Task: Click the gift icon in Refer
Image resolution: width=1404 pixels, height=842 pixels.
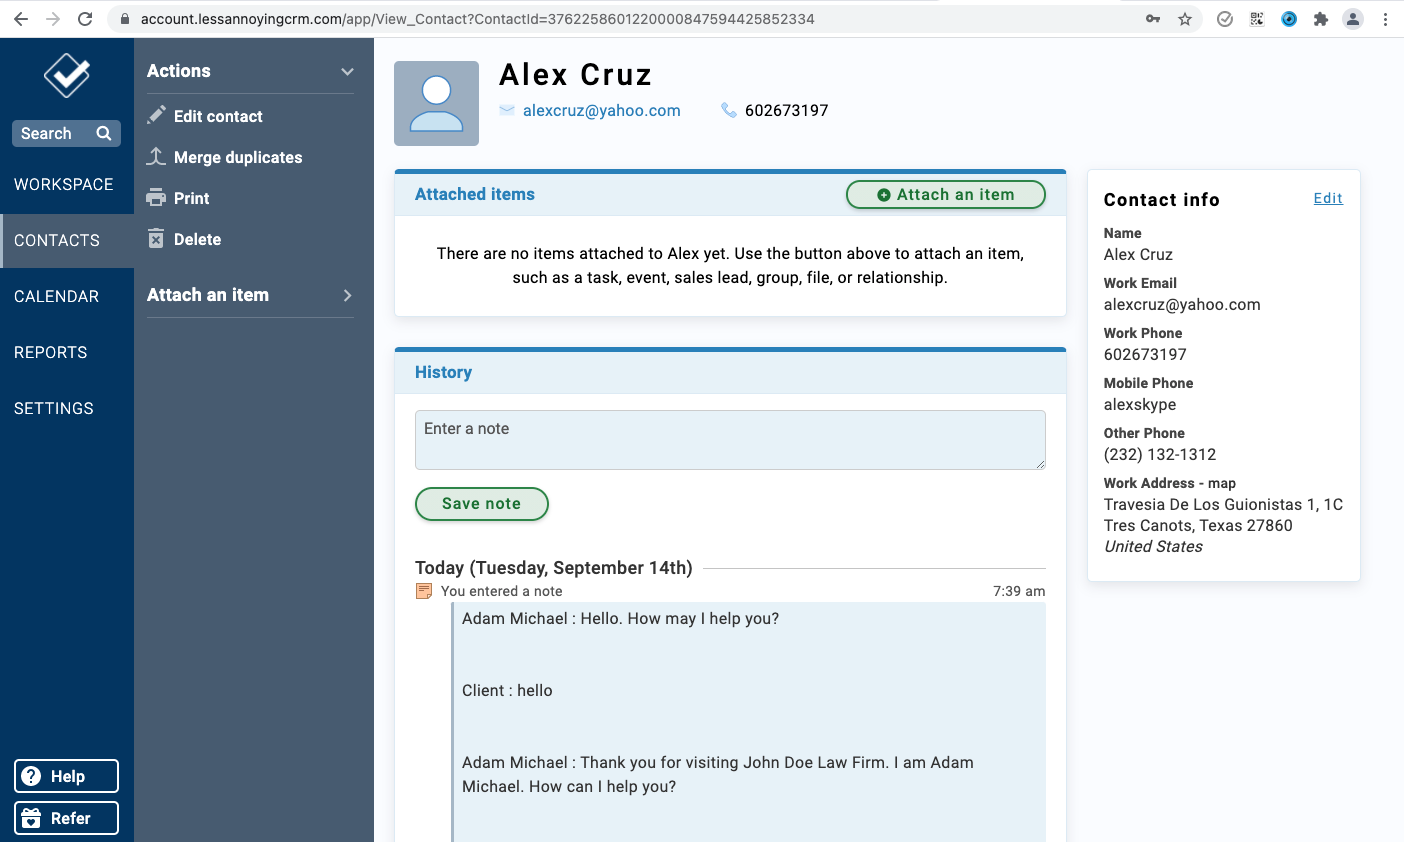Action: pos(32,818)
